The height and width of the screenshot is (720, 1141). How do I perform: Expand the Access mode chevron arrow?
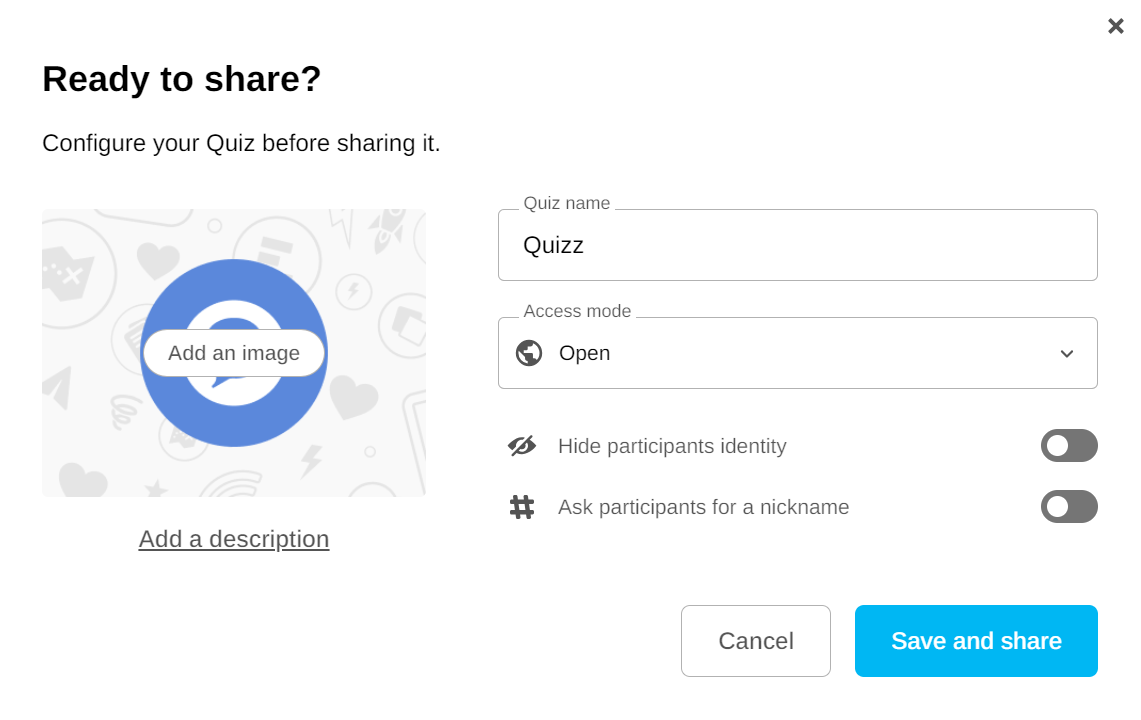pos(1067,354)
